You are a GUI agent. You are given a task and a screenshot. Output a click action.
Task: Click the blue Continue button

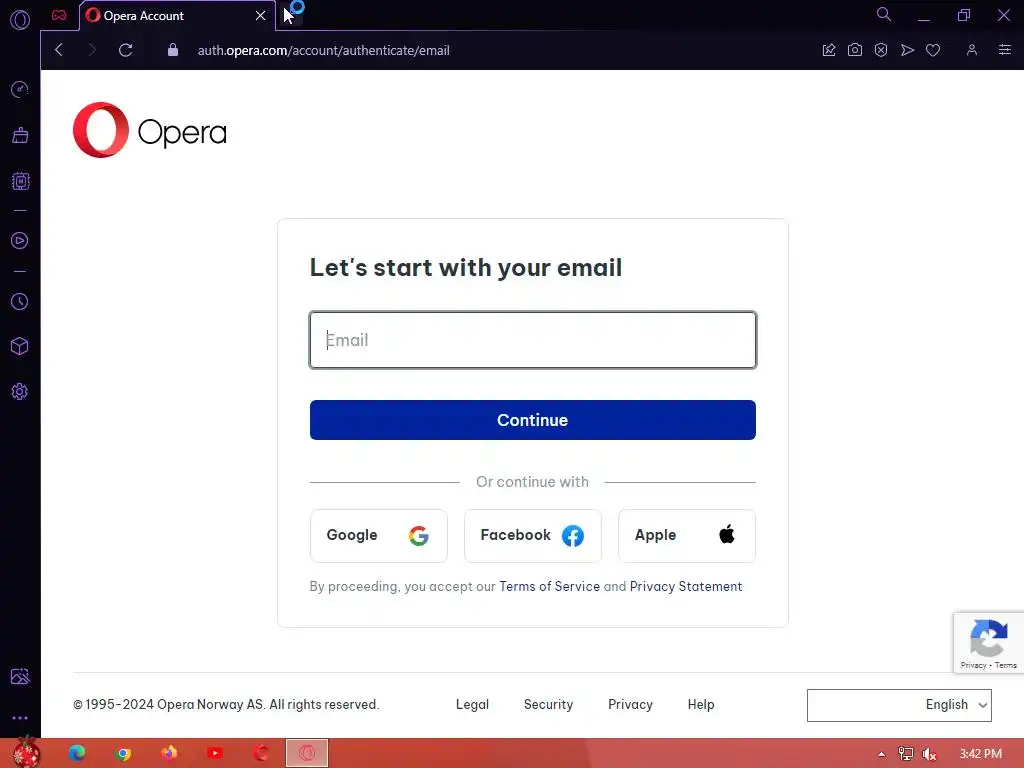[x=533, y=420]
